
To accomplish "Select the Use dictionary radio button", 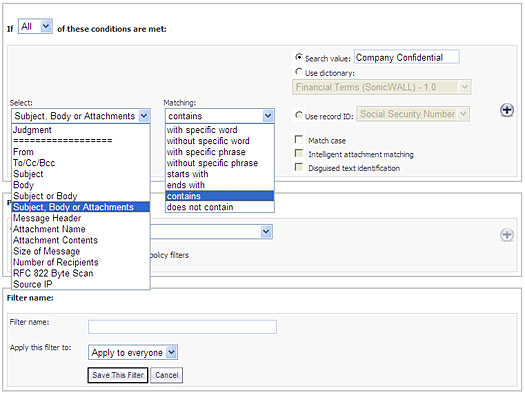I will click(x=298, y=72).
